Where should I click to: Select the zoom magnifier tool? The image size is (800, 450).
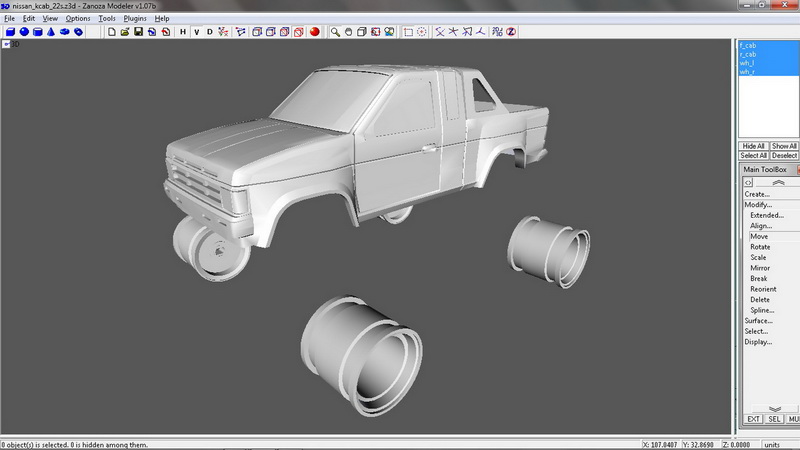[334, 32]
